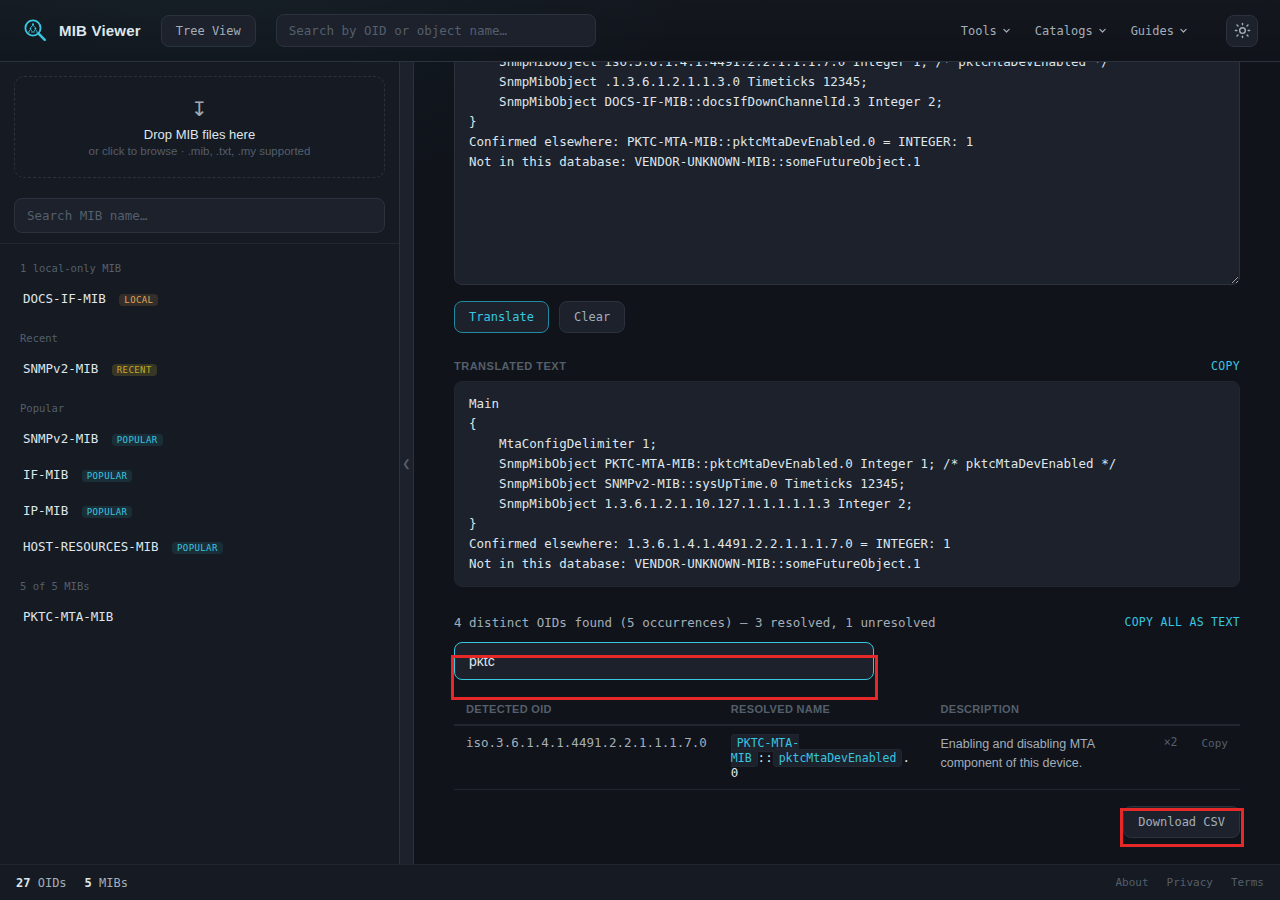The height and width of the screenshot is (900, 1280).
Task: Click the input text area
Action: click(847, 172)
